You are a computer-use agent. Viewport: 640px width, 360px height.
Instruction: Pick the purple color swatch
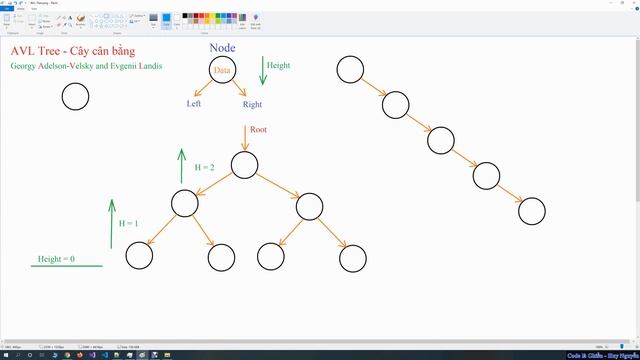click(x=234, y=16)
